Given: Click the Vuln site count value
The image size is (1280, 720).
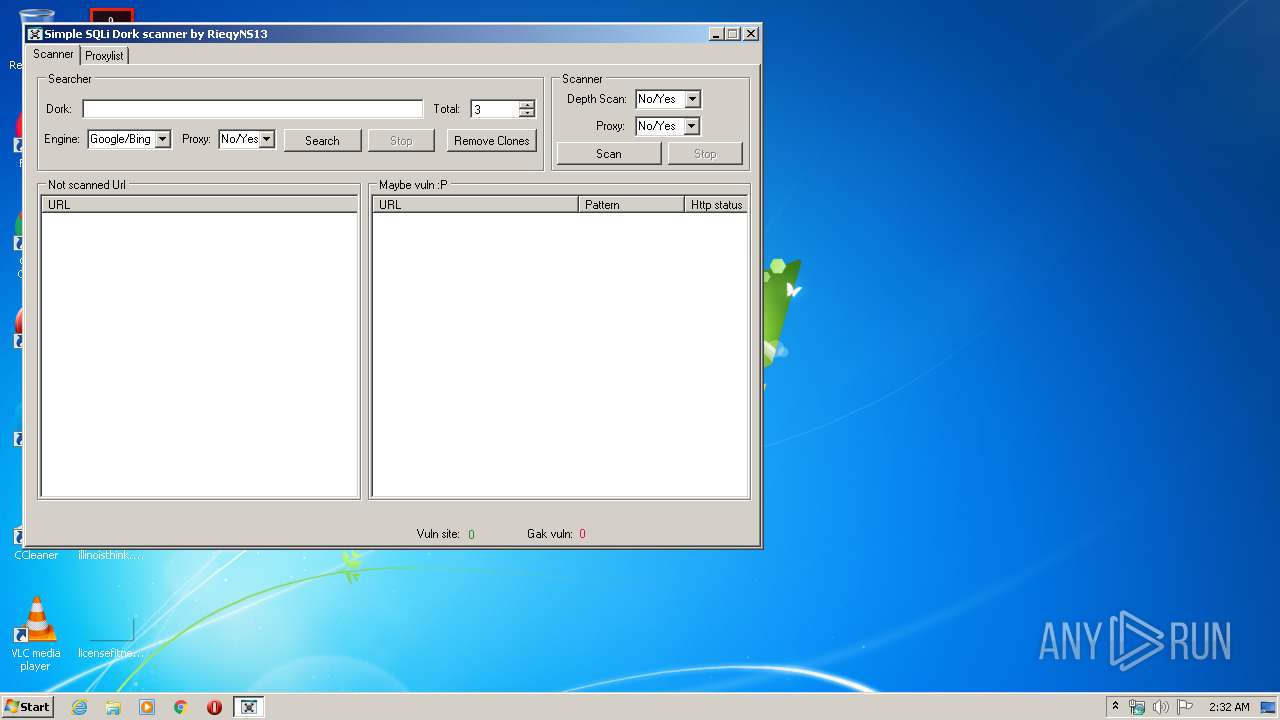Looking at the screenshot, I should click(x=471, y=535).
